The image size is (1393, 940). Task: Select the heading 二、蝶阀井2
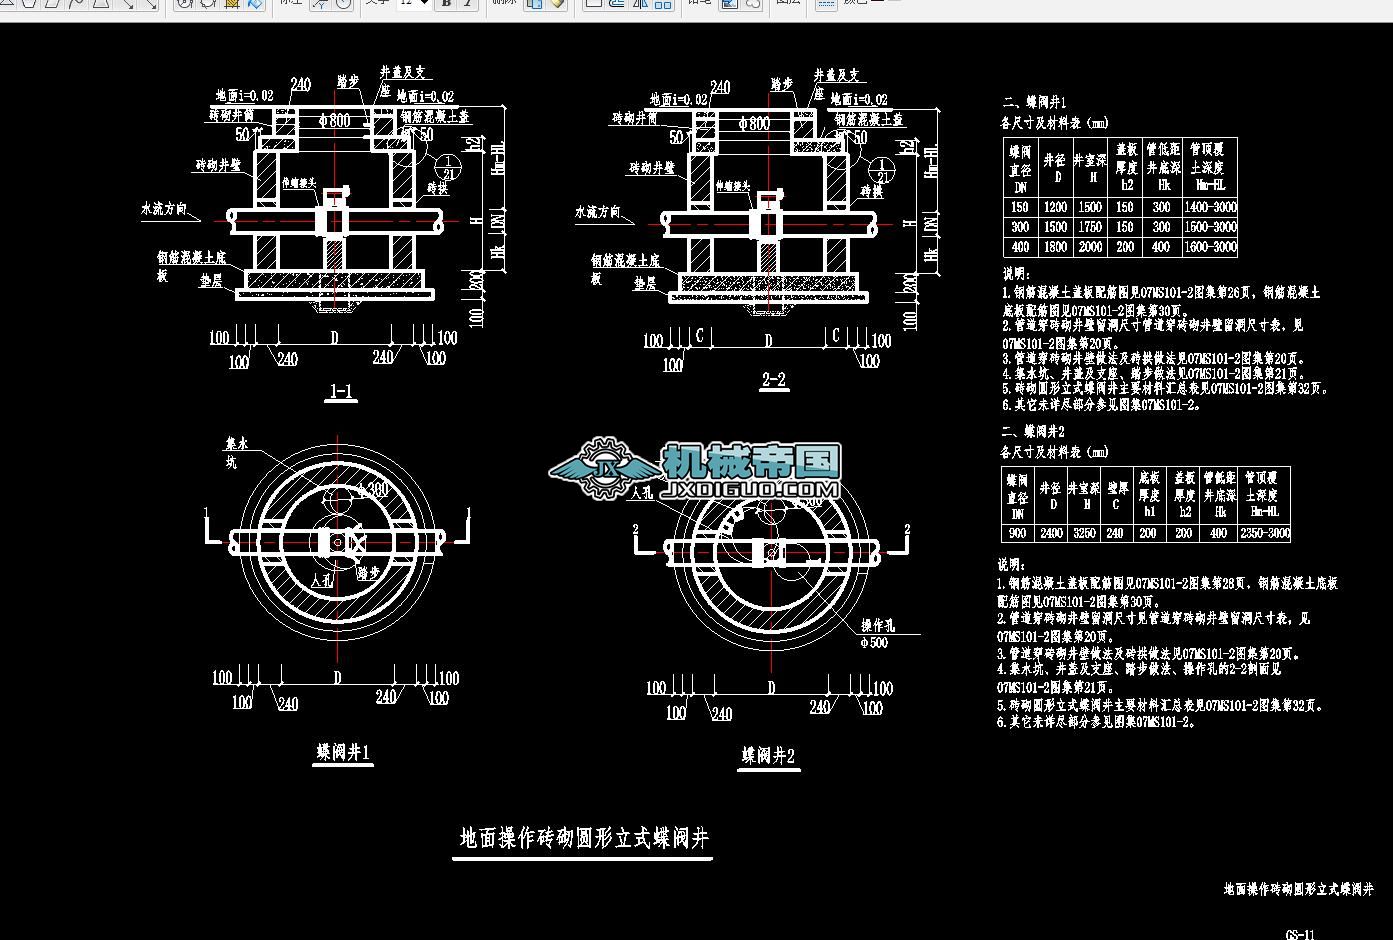click(1032, 432)
